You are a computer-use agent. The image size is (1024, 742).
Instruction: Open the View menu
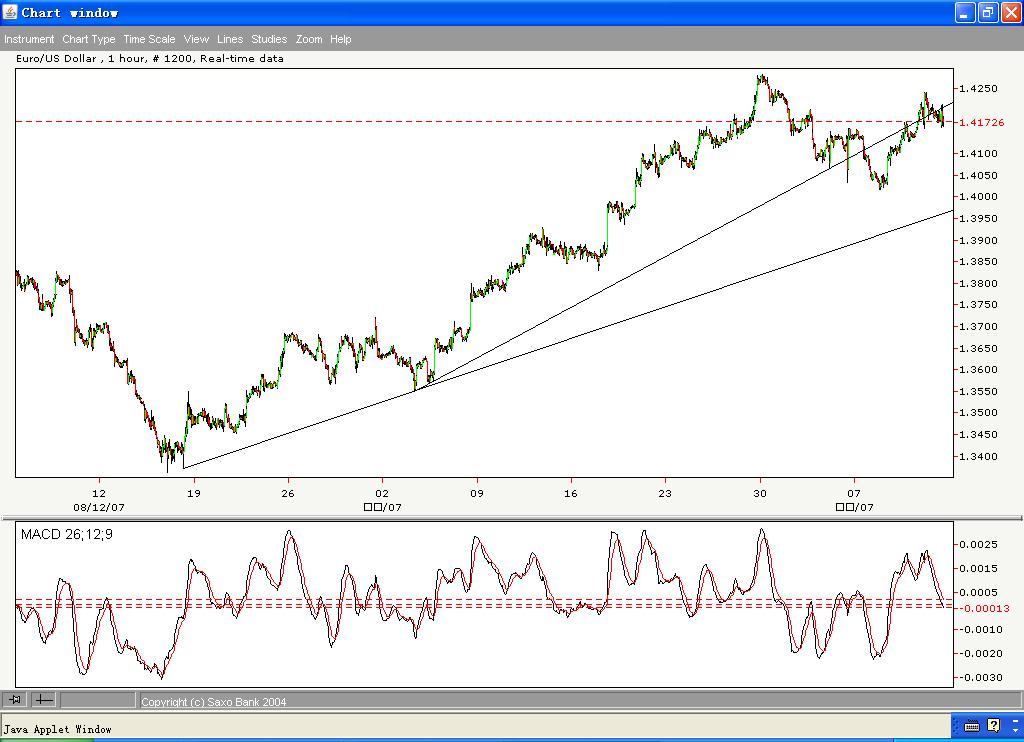click(196, 39)
